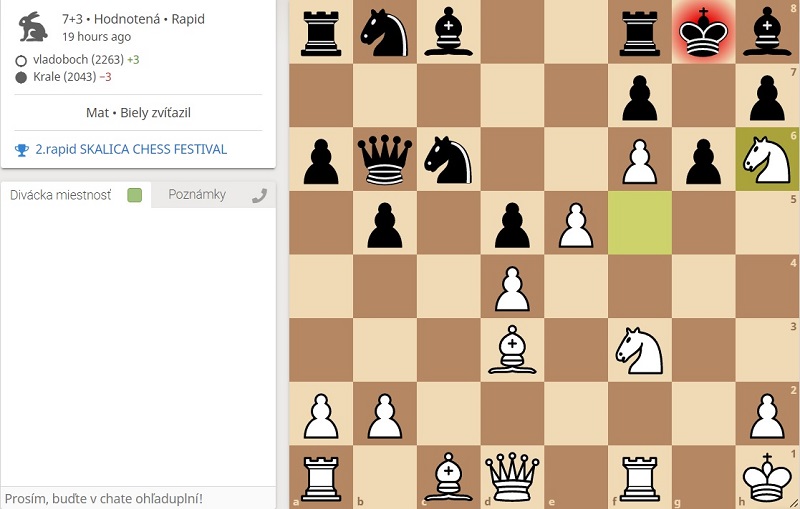800x509 pixels.
Task: Open player Krale's profile
Action: pos(50,76)
